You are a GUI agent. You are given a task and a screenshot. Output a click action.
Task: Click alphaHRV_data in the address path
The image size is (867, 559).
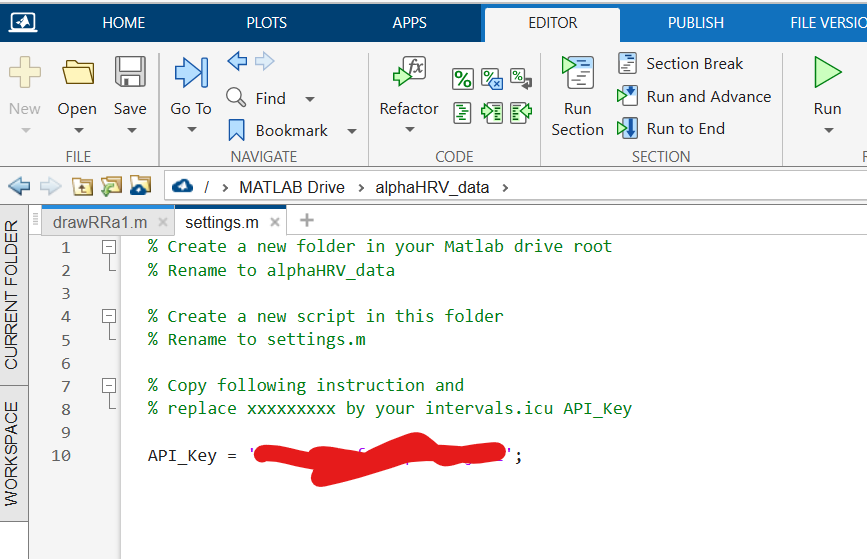432,187
